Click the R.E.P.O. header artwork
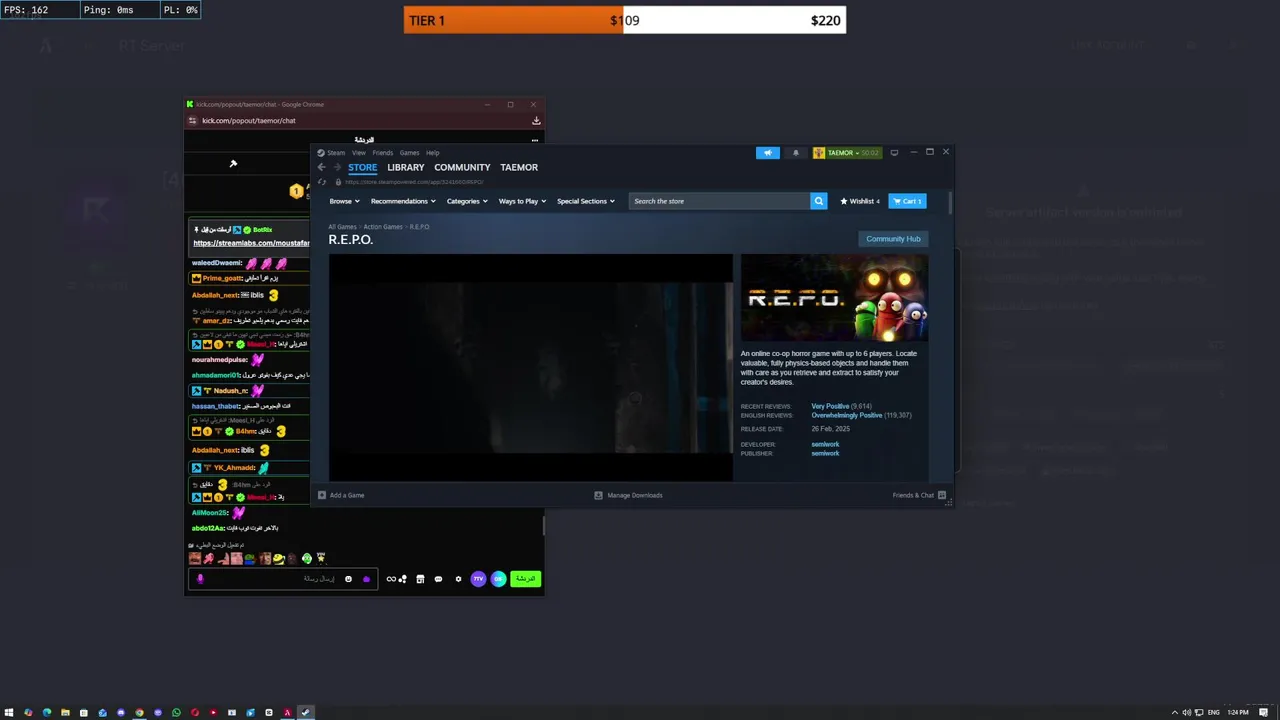Image resolution: width=1280 pixels, height=720 pixels. click(834, 298)
